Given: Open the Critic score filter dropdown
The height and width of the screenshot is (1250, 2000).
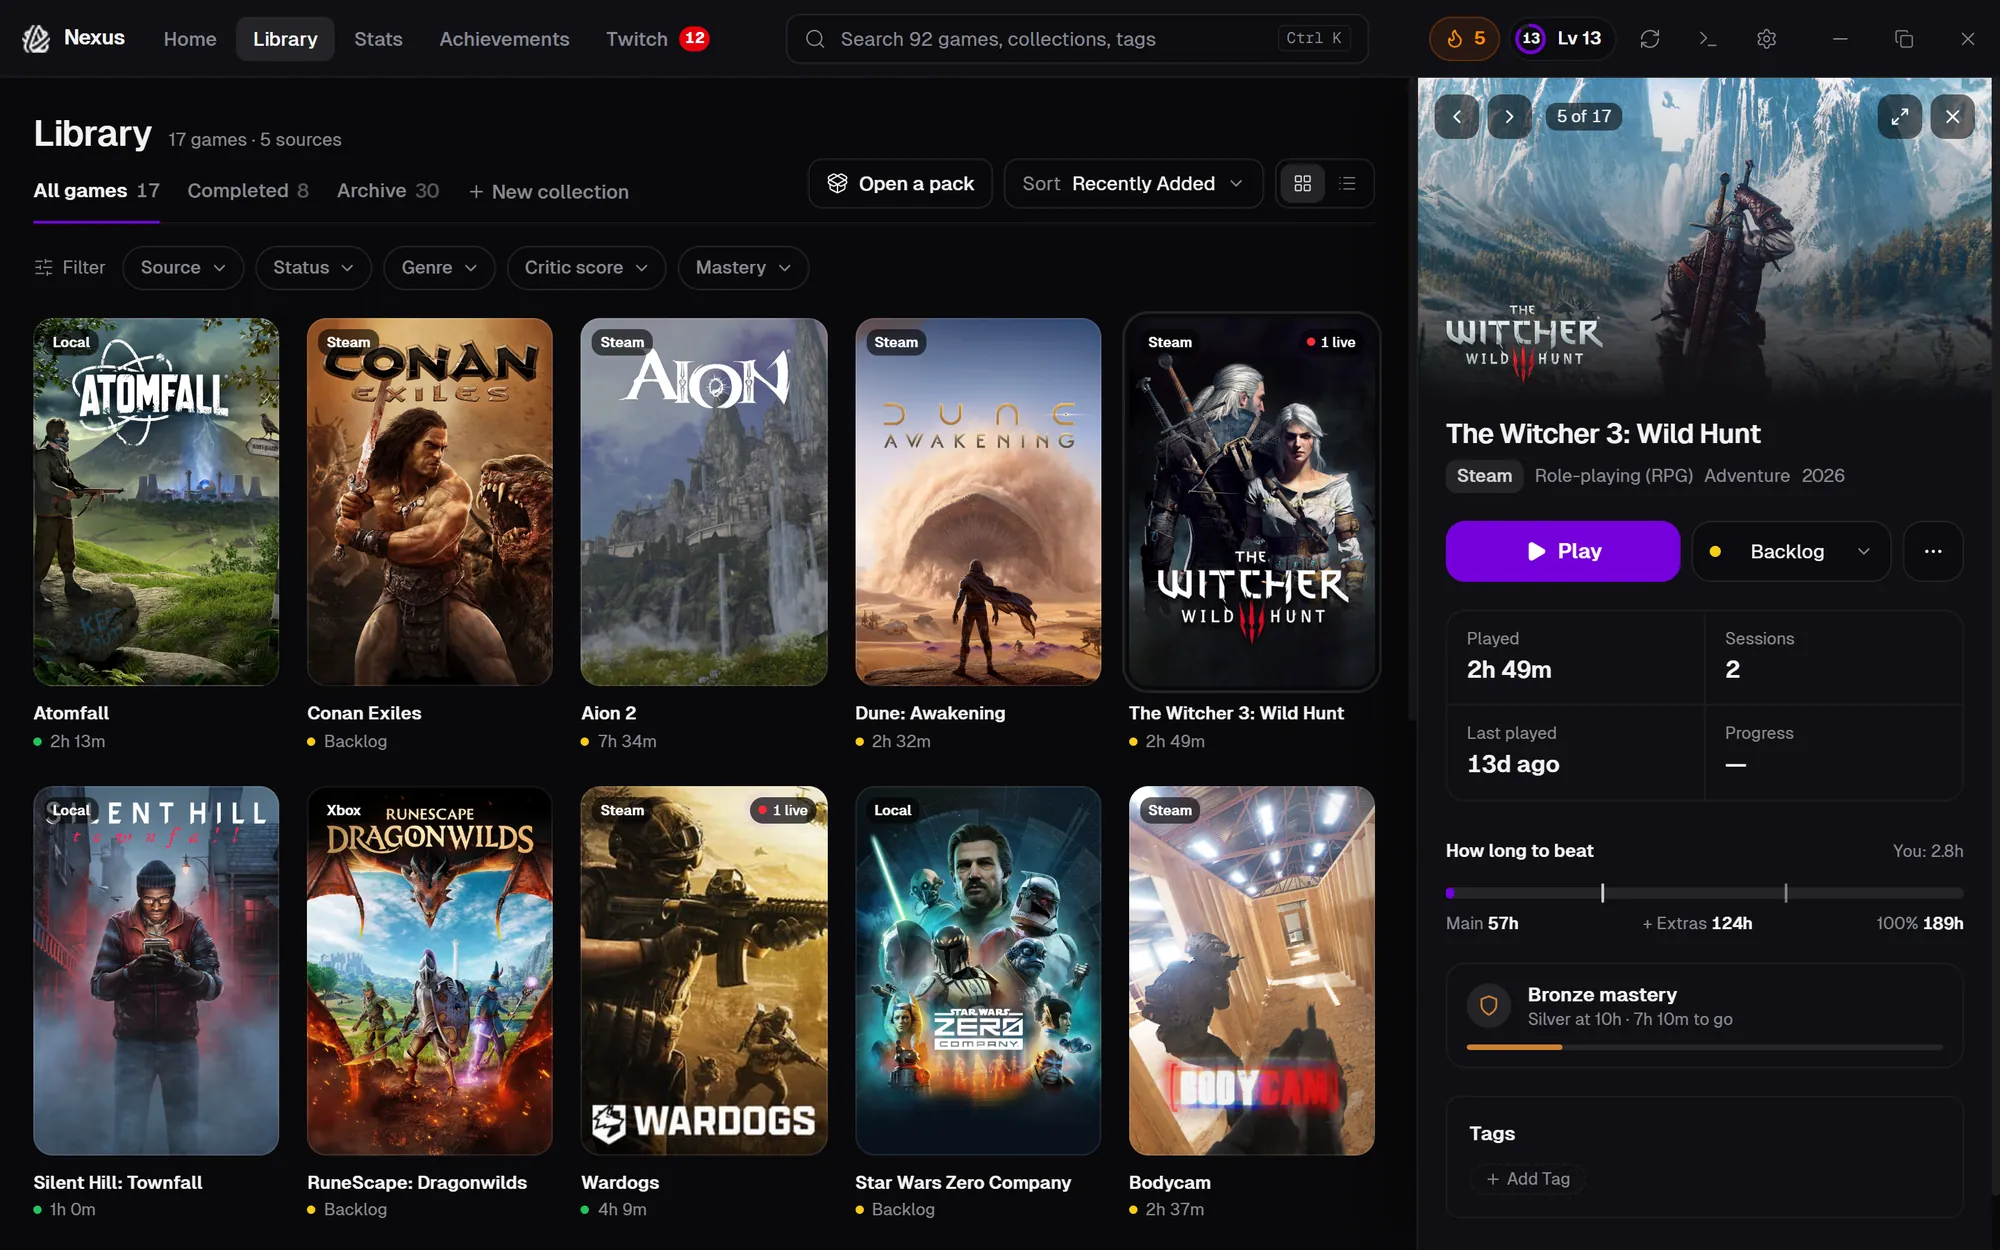Looking at the screenshot, I should click(586, 268).
